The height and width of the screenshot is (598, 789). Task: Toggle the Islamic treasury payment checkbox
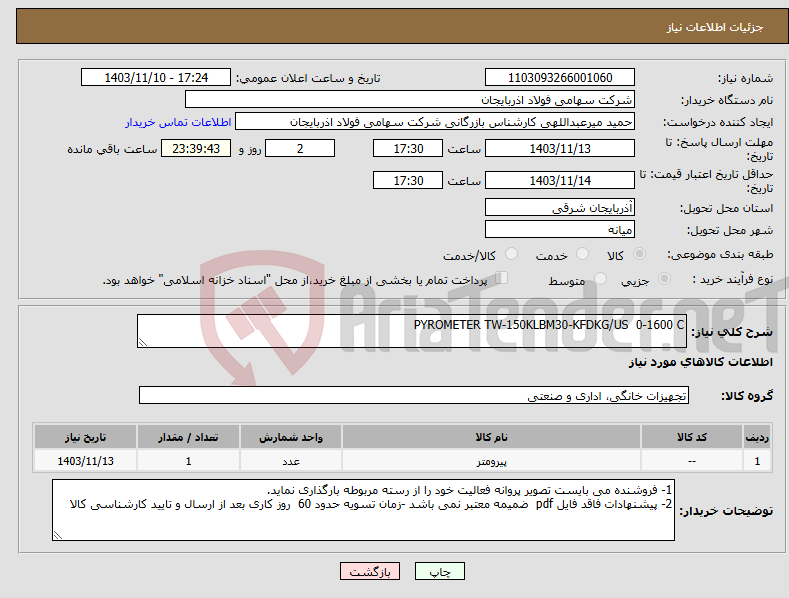click(501, 277)
